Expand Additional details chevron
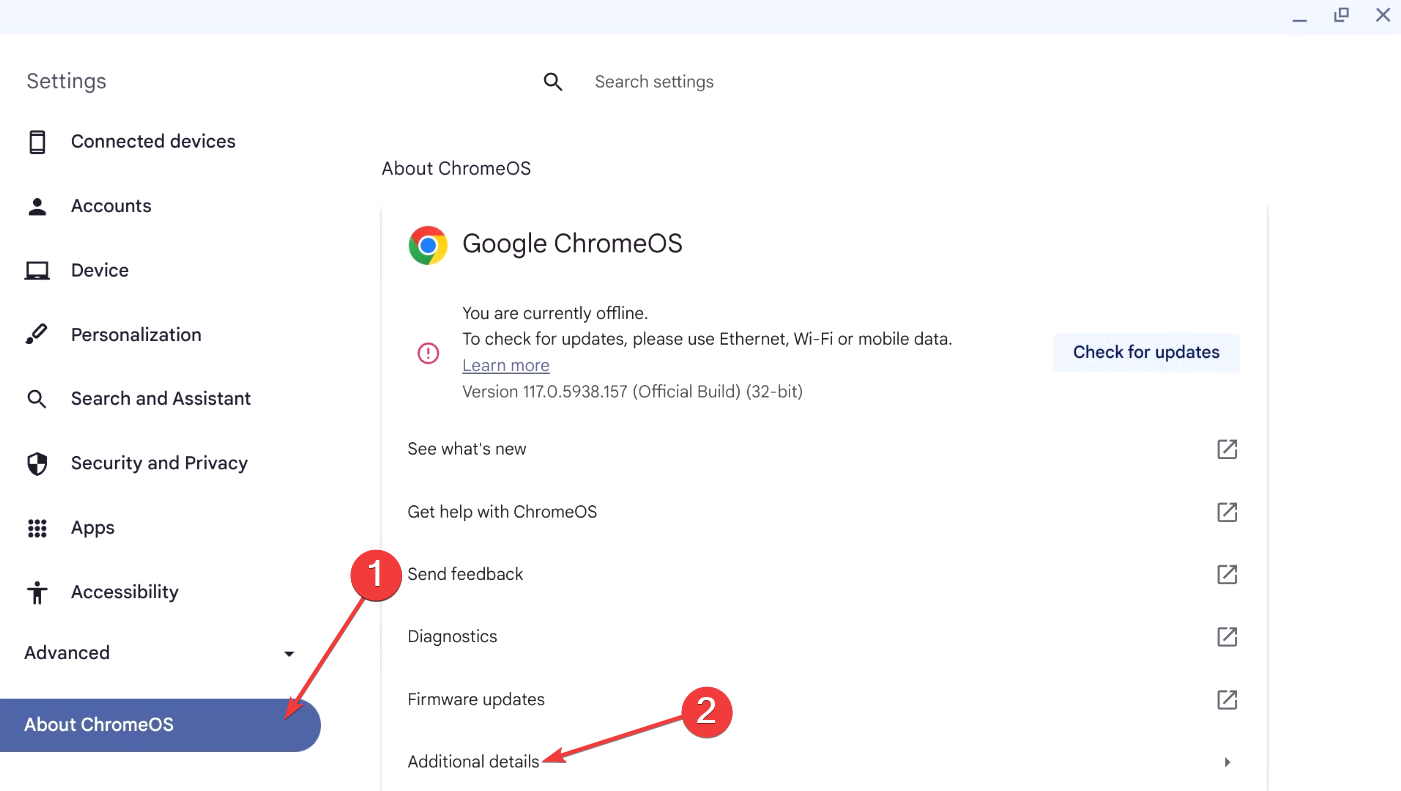 tap(1227, 762)
